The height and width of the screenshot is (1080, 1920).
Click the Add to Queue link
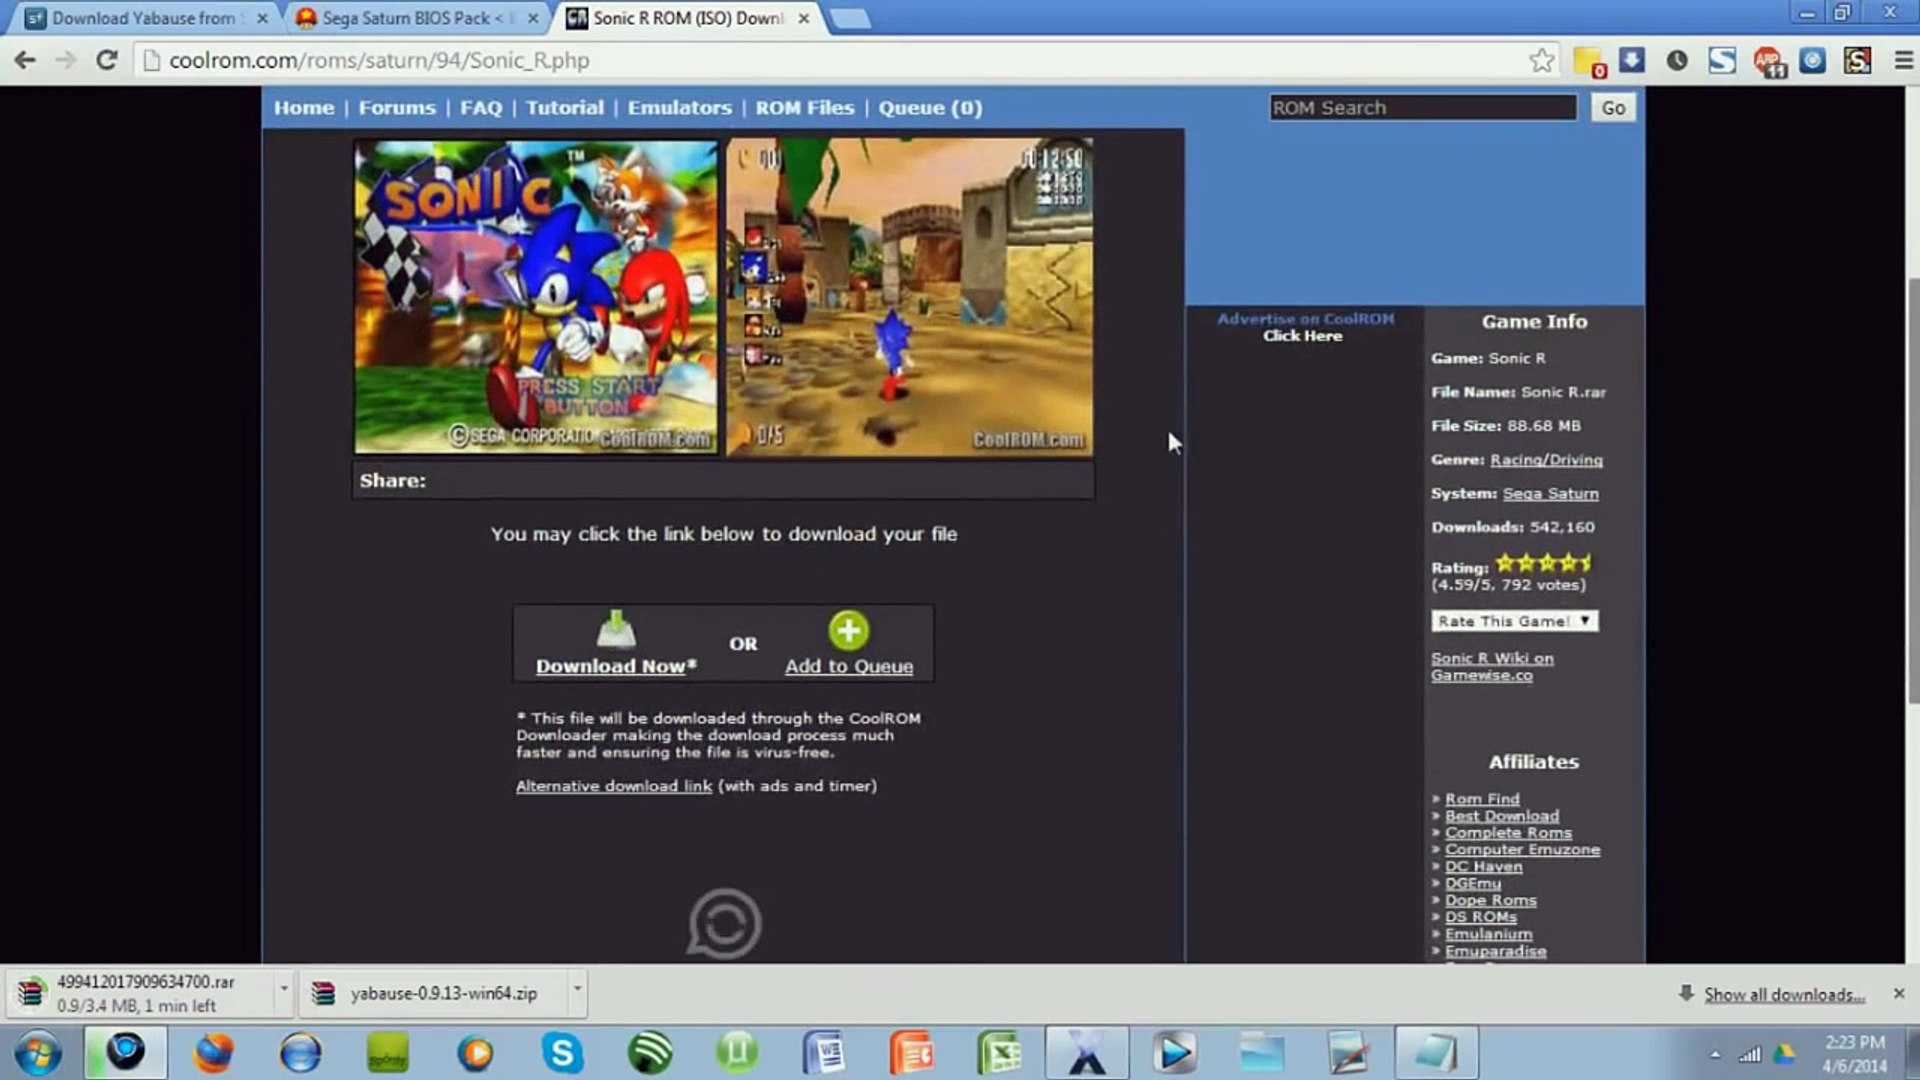tap(848, 665)
